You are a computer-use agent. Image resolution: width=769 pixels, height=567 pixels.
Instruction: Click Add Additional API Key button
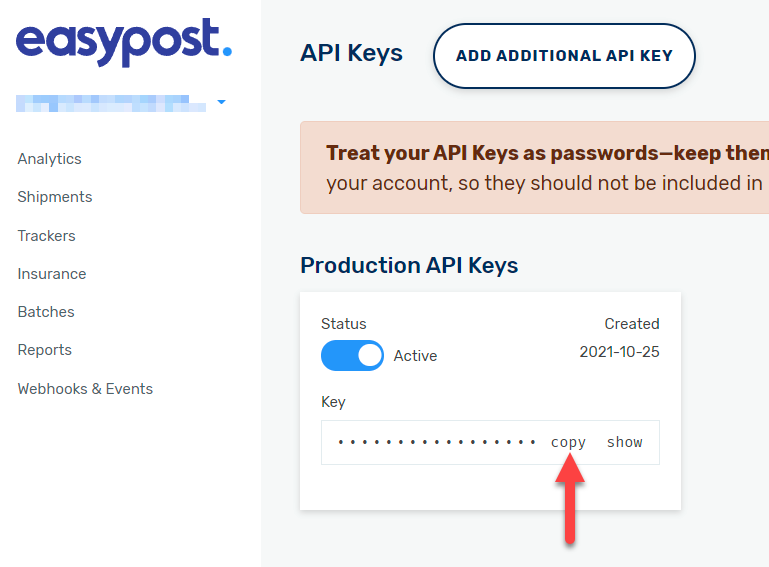click(564, 56)
